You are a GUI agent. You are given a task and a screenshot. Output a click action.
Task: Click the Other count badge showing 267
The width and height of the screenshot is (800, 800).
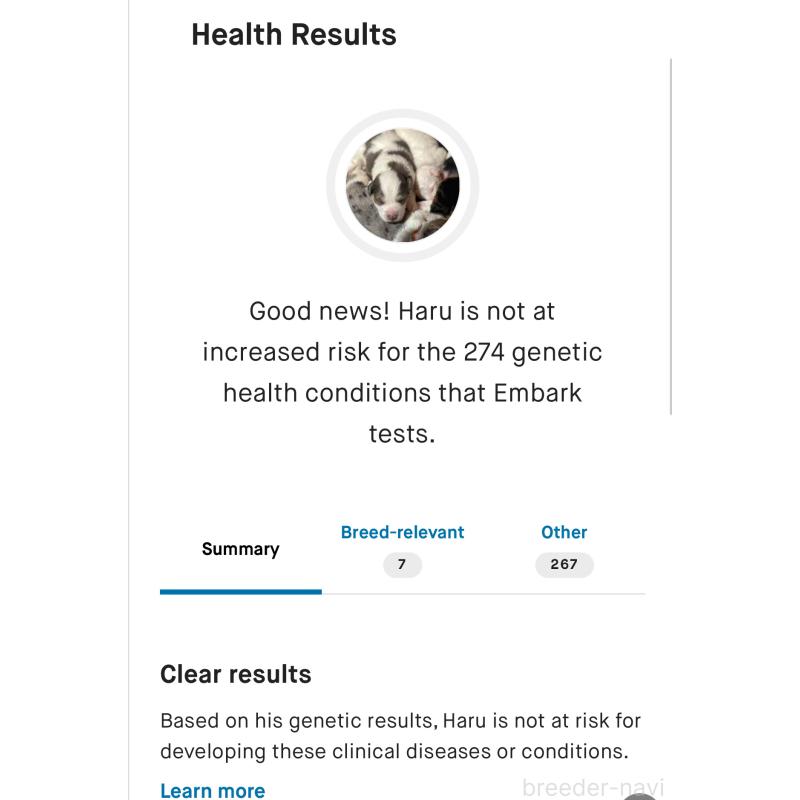pos(564,565)
